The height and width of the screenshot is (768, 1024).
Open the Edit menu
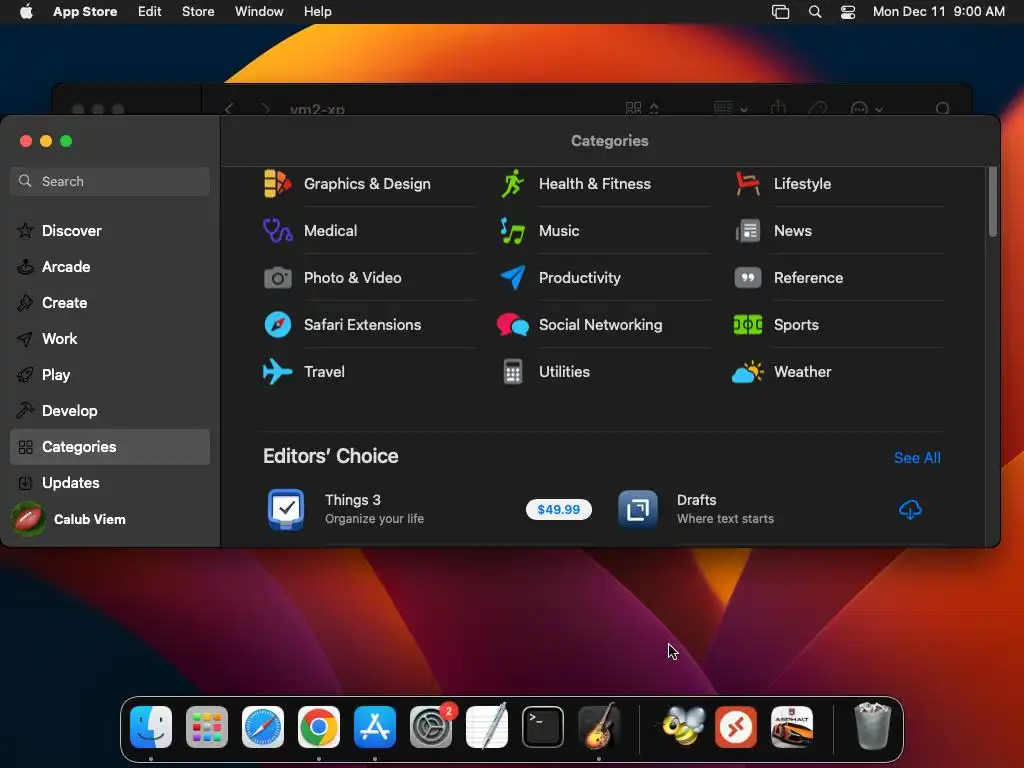(150, 12)
